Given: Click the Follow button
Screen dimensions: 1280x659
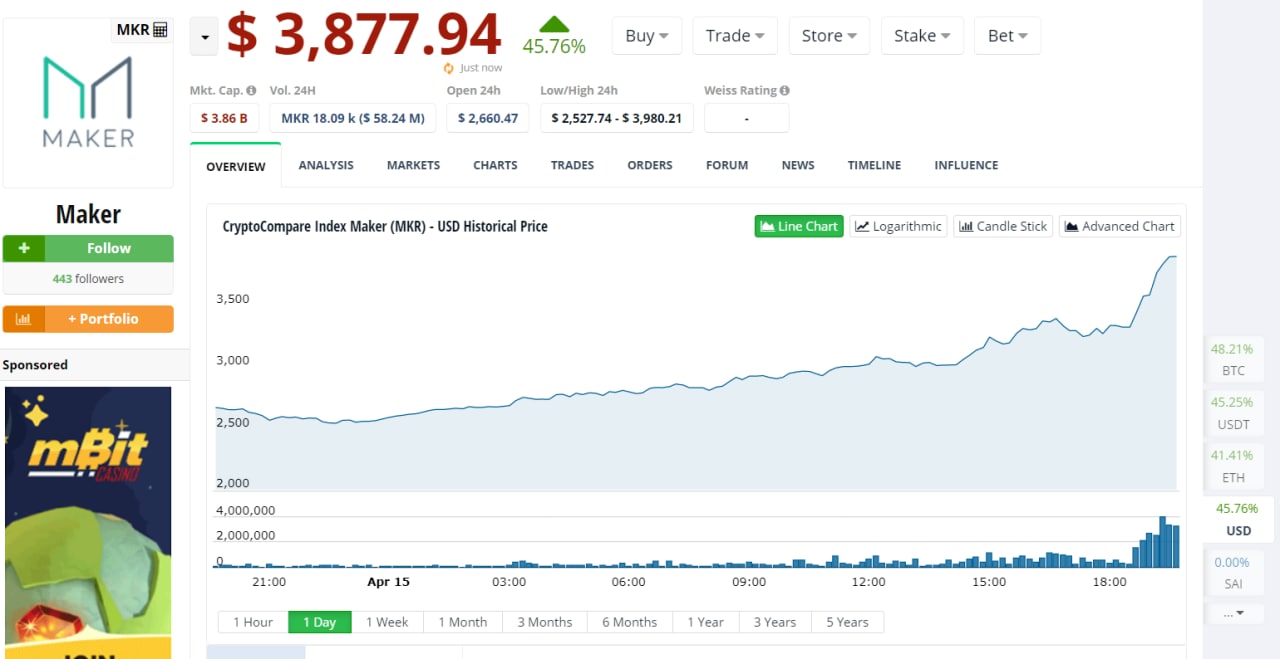Looking at the screenshot, I should [88, 248].
